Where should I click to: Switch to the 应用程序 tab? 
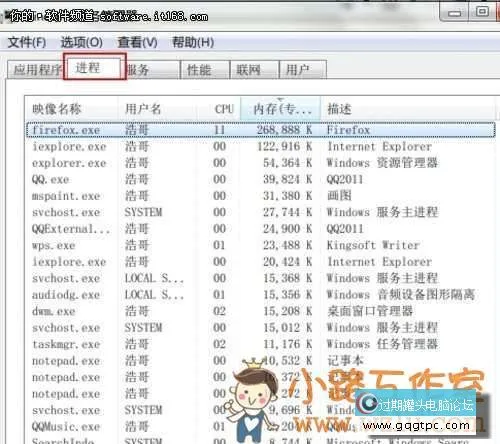[x=36, y=70]
